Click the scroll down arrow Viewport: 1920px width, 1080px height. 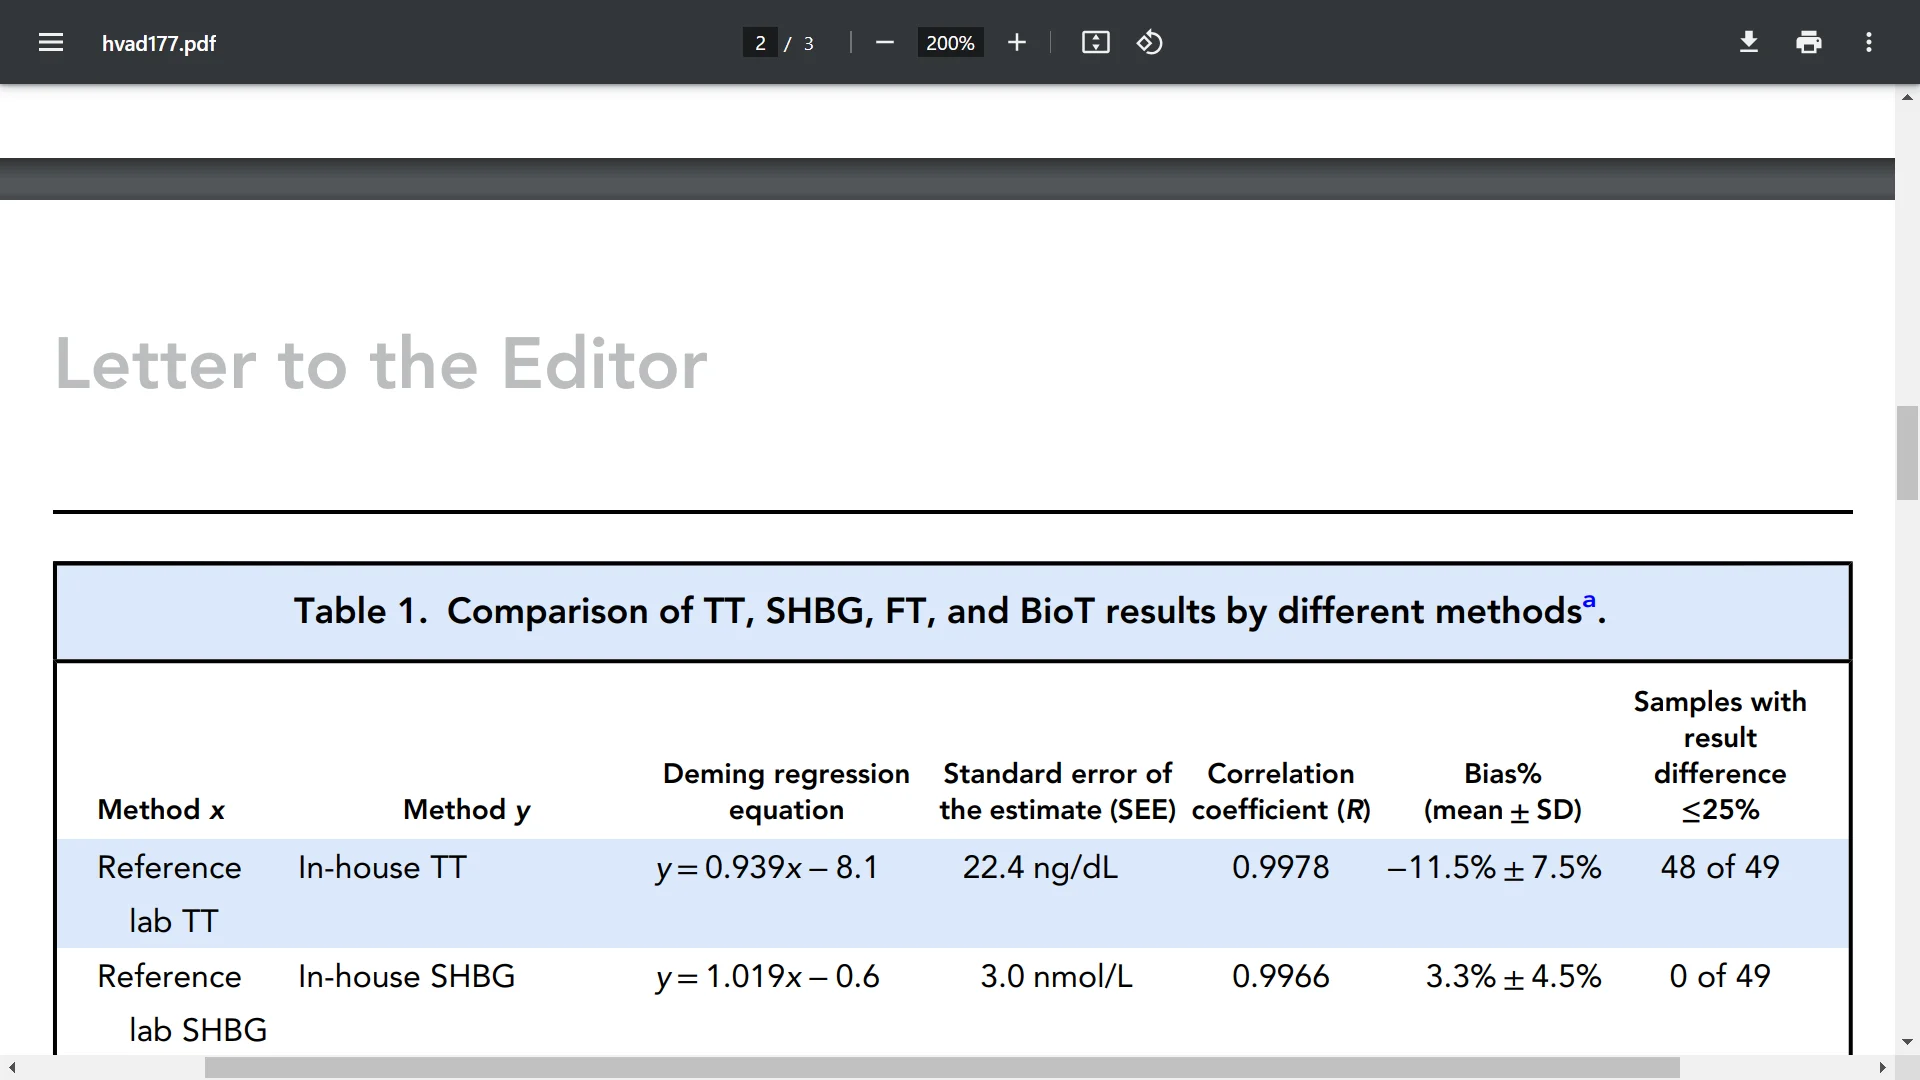click(x=1907, y=1042)
